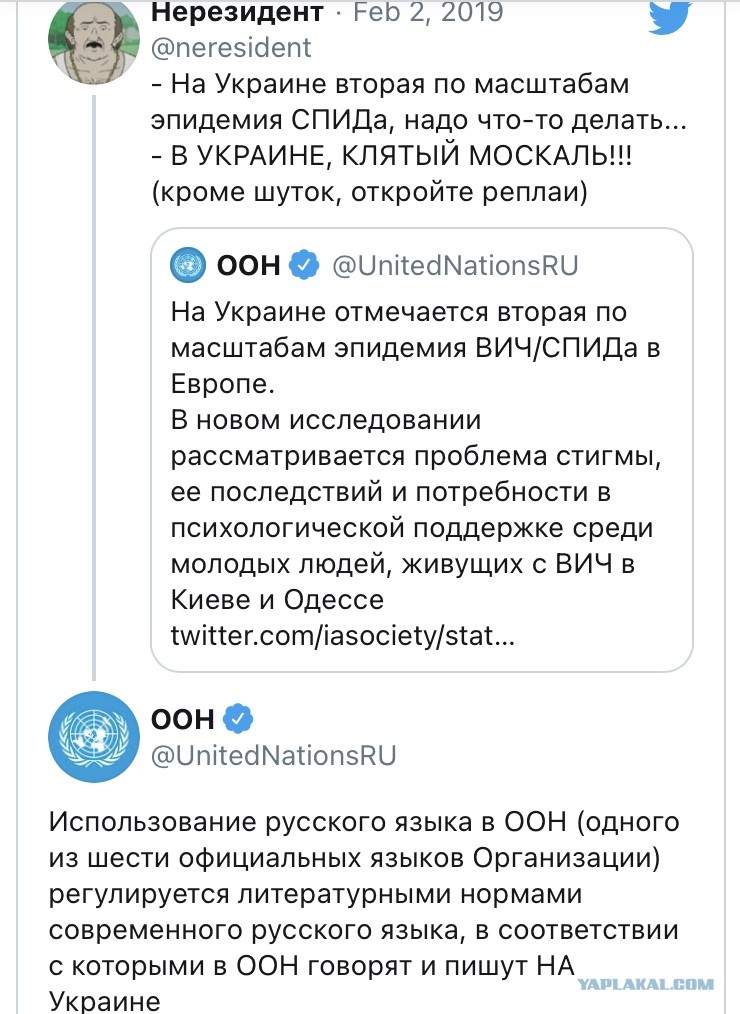Open the quoted ООН tweet card body
This screenshot has width=740, height=1014.
(x=422, y=450)
